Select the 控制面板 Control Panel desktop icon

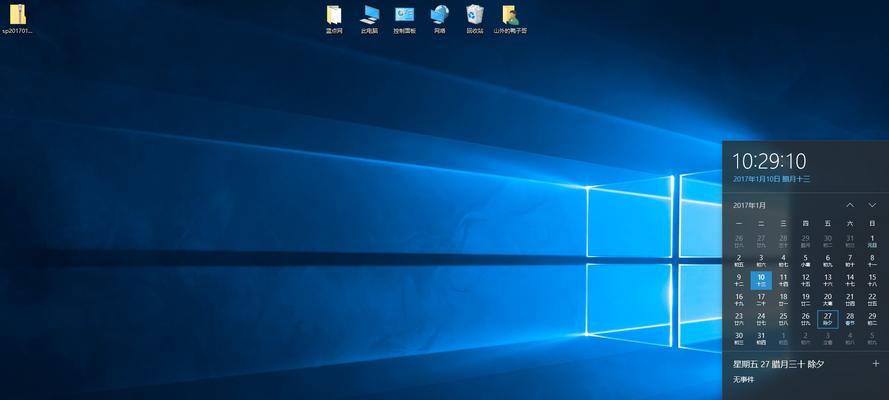click(x=404, y=20)
